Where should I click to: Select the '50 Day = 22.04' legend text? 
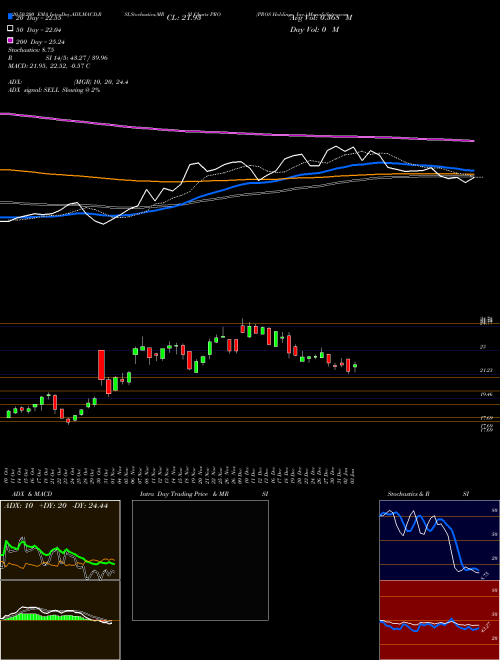click(39, 29)
